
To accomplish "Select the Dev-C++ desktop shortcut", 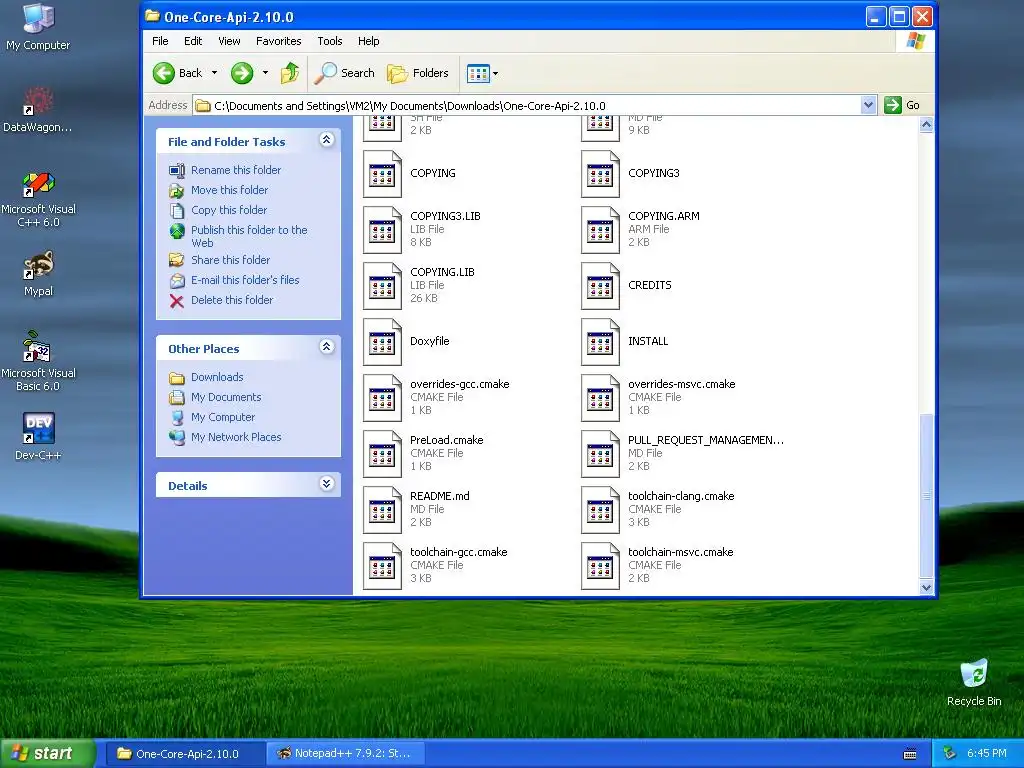I will coord(39,429).
